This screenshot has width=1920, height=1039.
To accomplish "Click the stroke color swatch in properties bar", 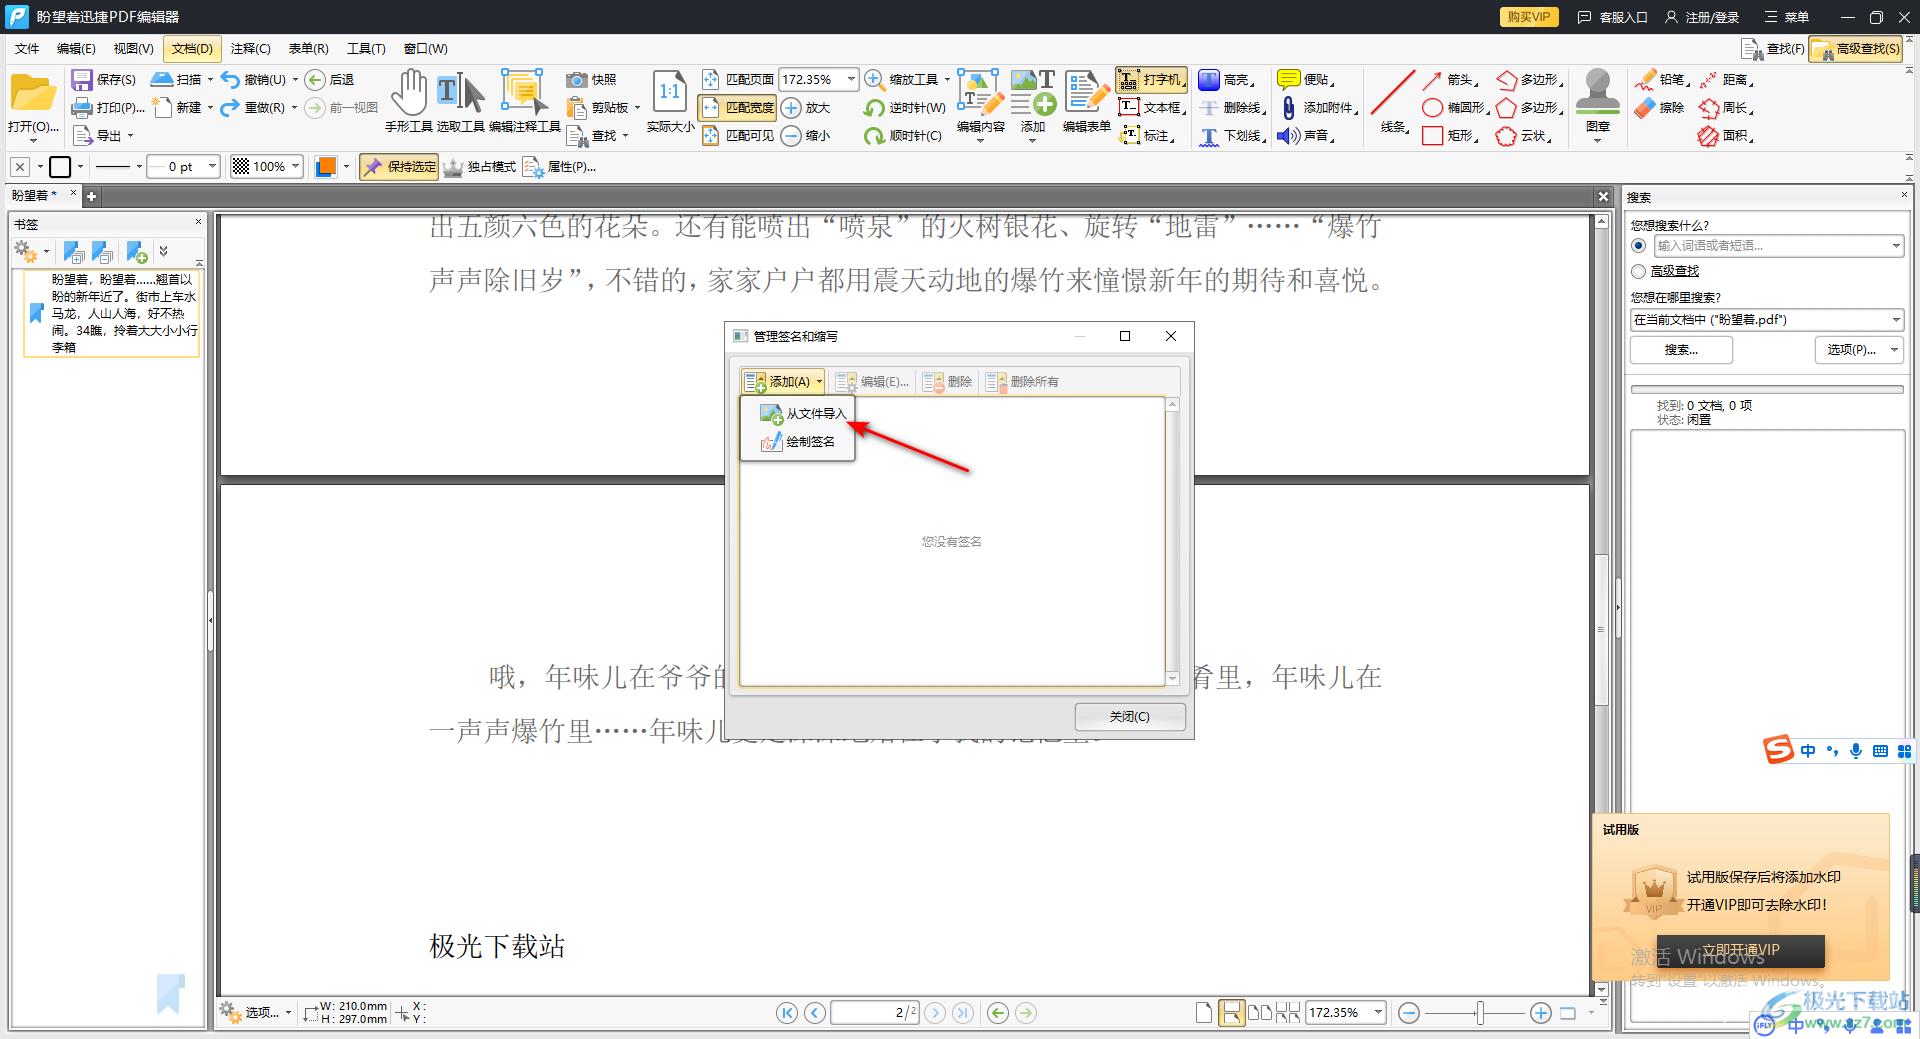I will pyautogui.click(x=60, y=167).
